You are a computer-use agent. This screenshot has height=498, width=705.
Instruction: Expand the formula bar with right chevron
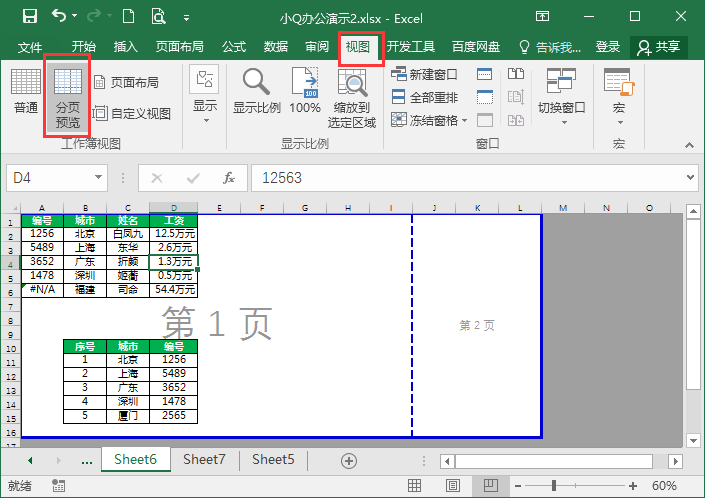691,178
